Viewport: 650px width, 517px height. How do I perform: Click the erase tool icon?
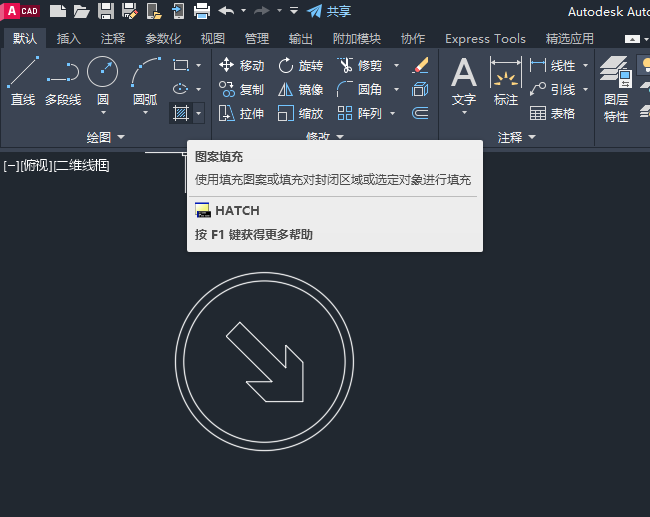coord(420,65)
